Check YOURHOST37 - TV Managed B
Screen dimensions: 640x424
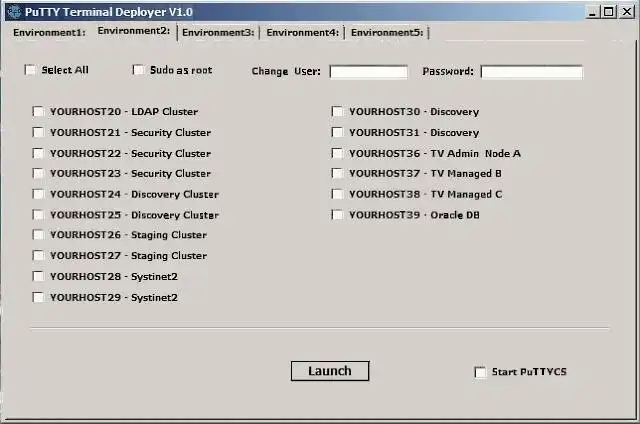(338, 173)
